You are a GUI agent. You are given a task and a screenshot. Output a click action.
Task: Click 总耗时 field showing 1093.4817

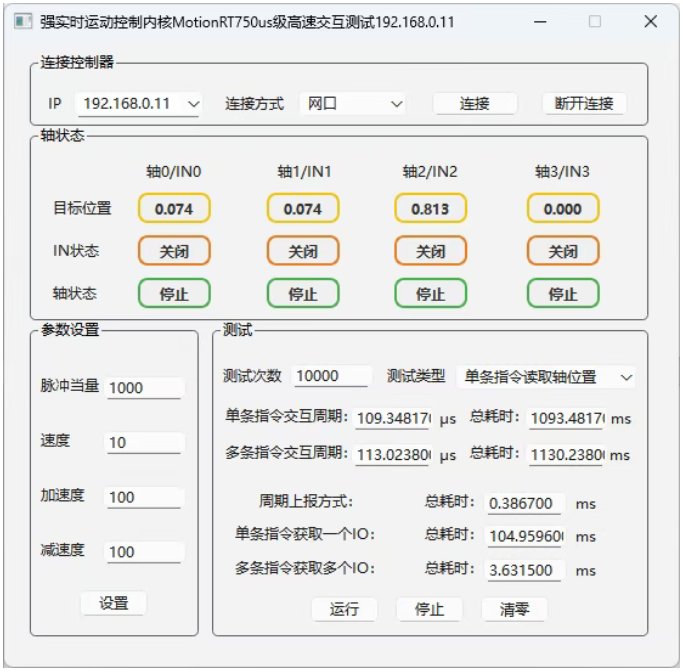click(x=567, y=419)
